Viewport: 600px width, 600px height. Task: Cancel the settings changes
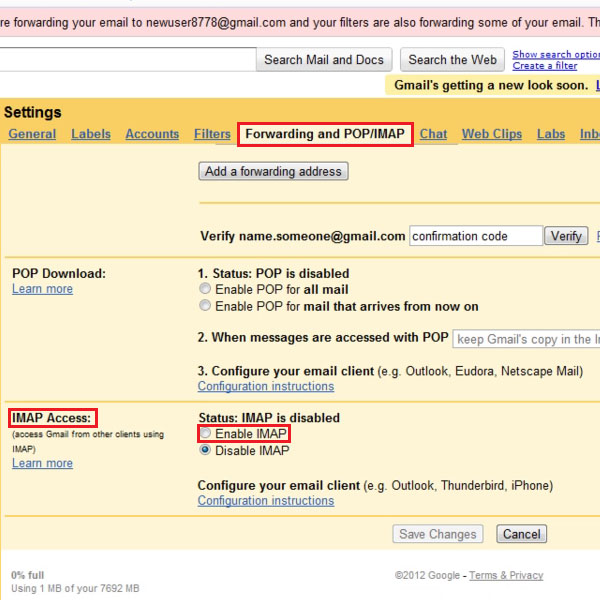click(x=522, y=534)
